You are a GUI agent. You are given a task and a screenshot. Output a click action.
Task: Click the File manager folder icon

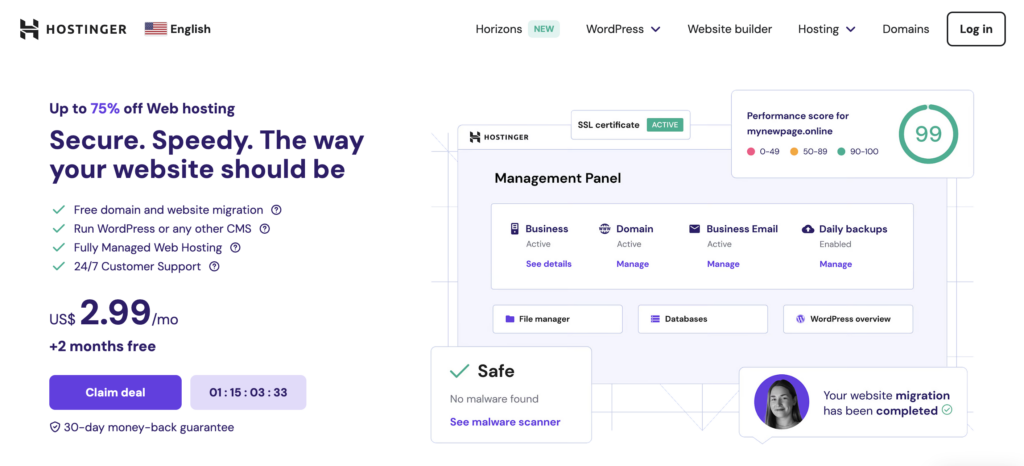click(x=510, y=319)
